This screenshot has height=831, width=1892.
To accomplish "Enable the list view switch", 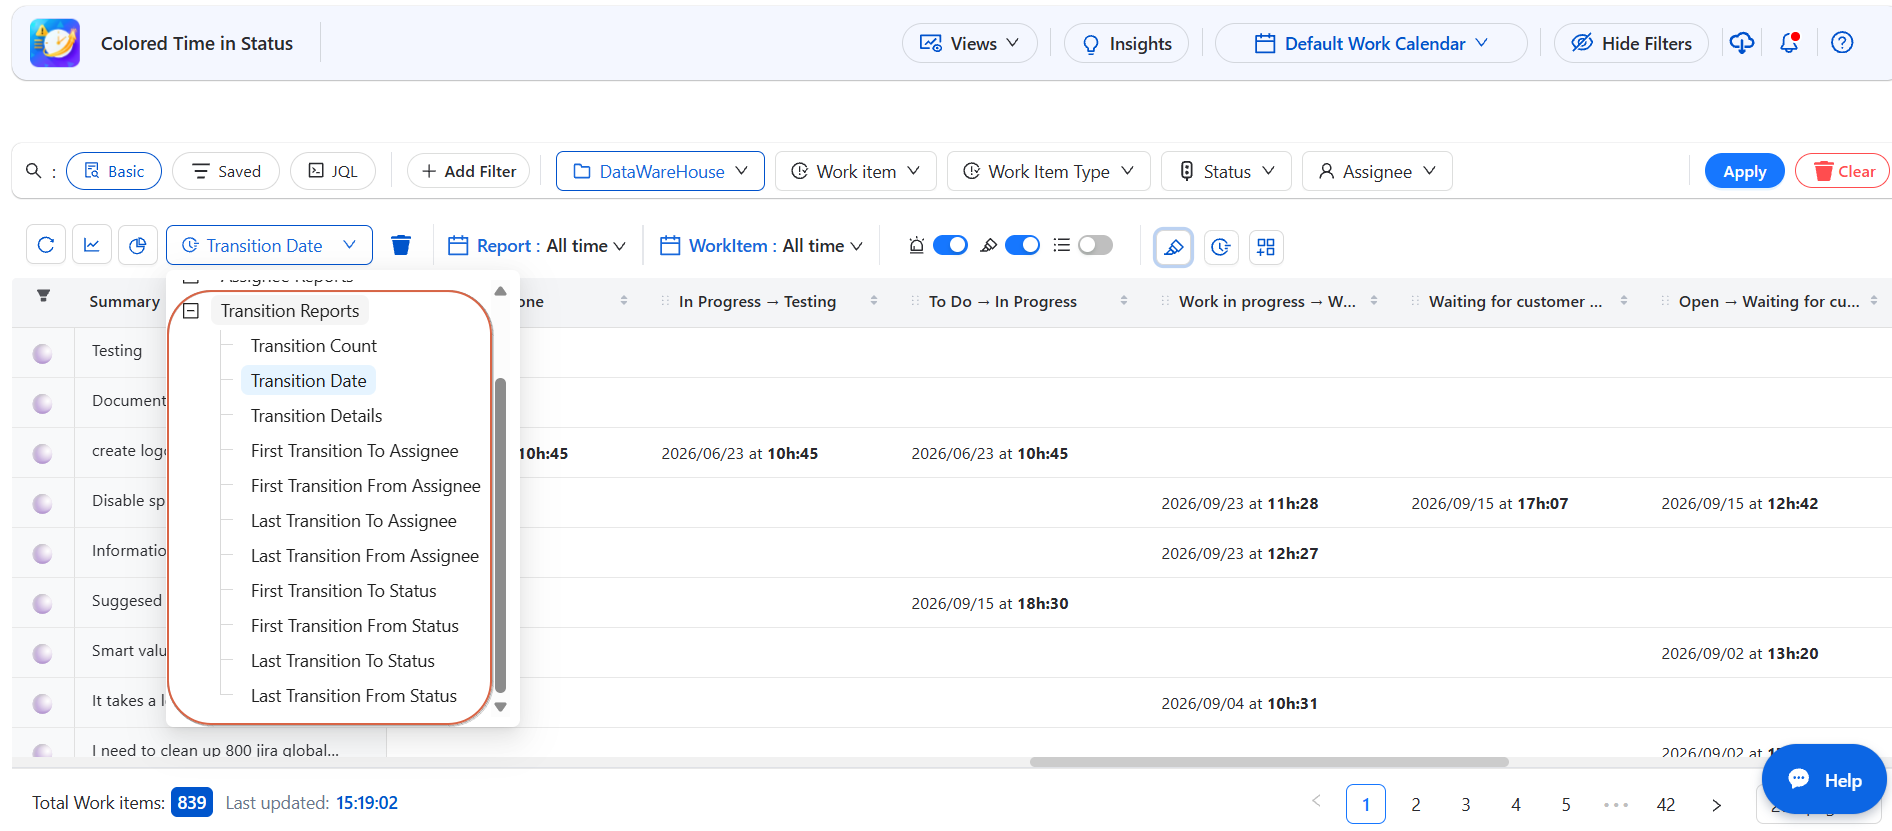I will tap(1095, 245).
